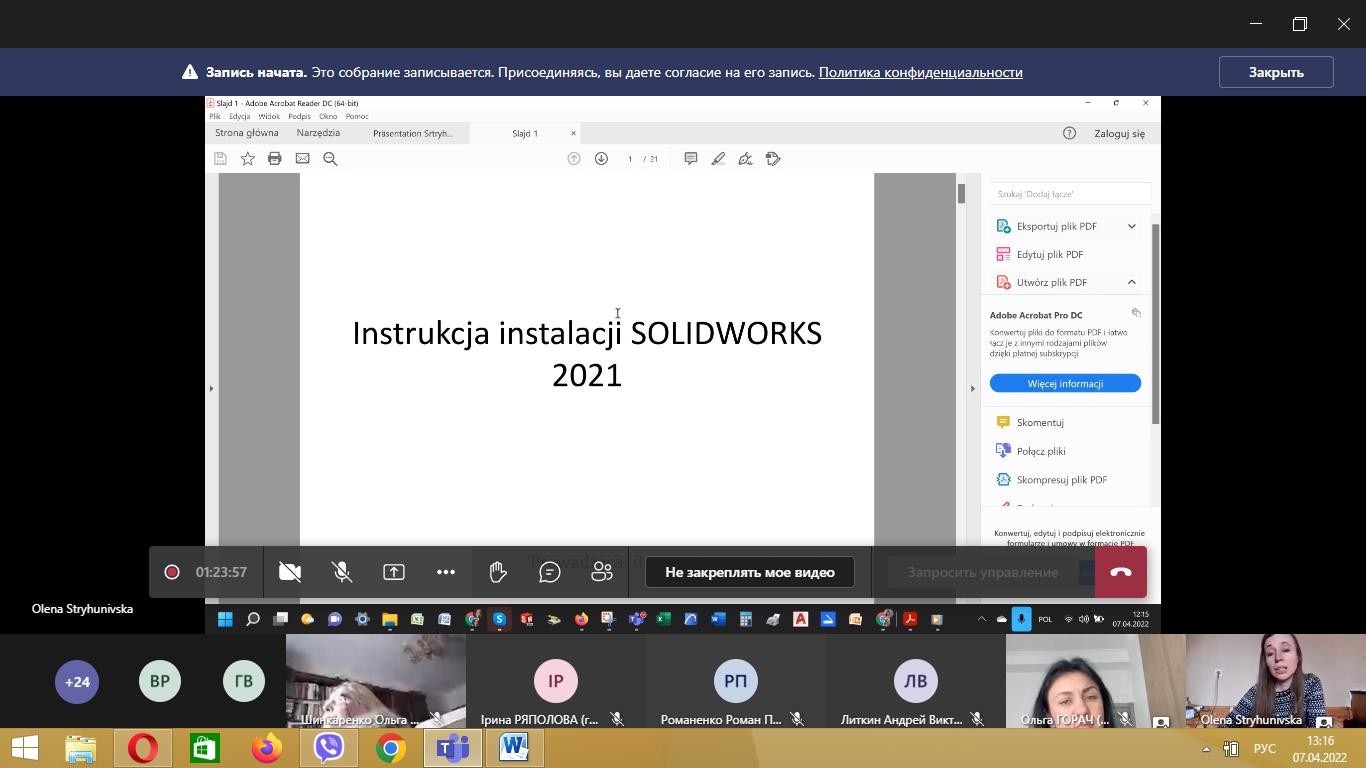Select the Литкин Андрей participant tile
The width and height of the screenshot is (1366, 768).
[x=916, y=681]
